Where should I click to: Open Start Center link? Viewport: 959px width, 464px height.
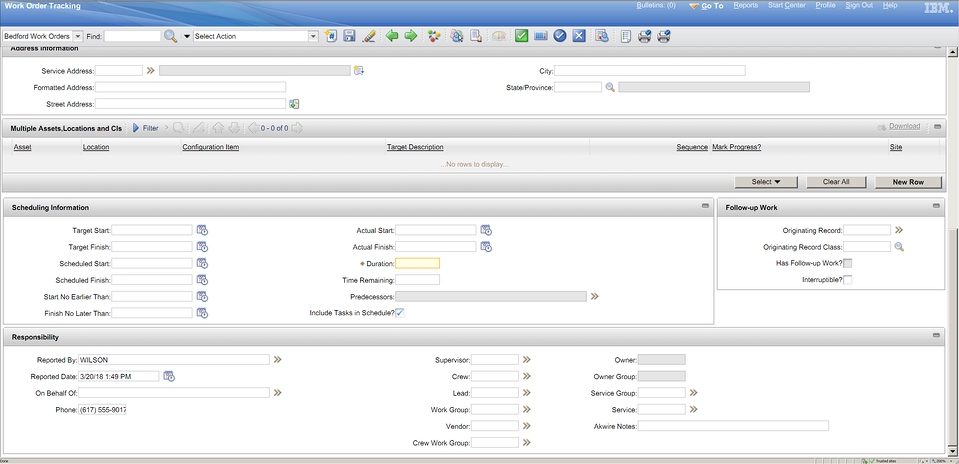[x=787, y=6]
